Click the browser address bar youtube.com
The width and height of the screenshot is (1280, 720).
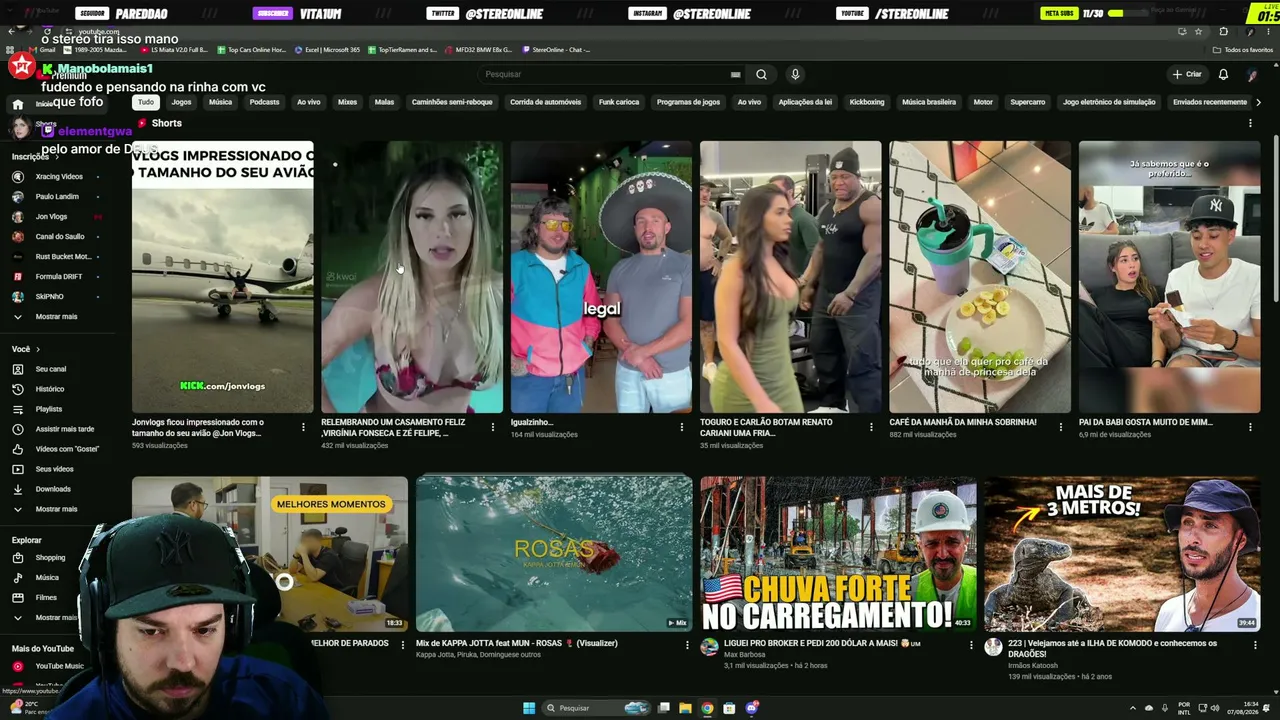(x=620, y=31)
